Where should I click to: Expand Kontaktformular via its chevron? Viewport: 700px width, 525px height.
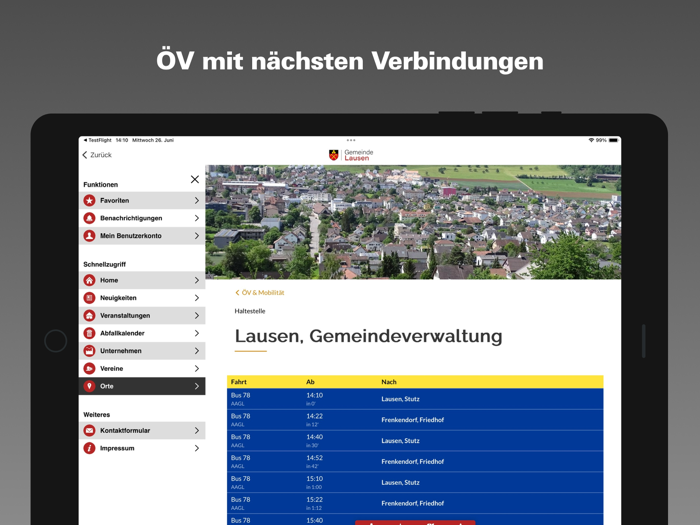pyautogui.click(x=196, y=430)
